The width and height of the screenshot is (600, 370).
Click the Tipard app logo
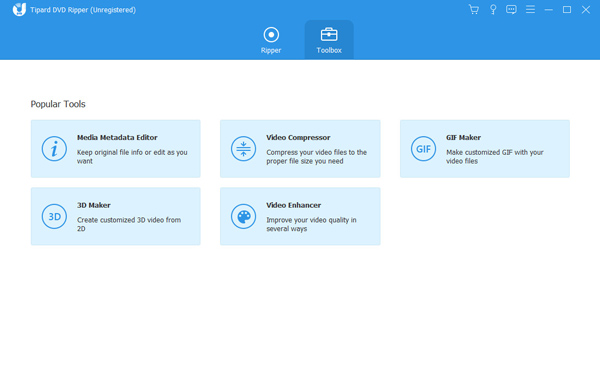19,10
